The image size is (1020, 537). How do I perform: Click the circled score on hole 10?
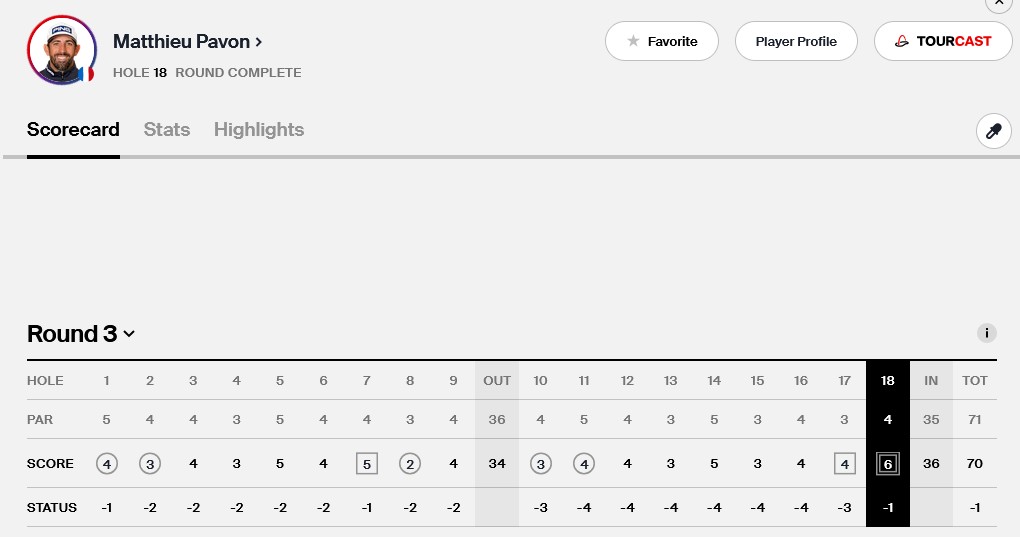coord(540,464)
